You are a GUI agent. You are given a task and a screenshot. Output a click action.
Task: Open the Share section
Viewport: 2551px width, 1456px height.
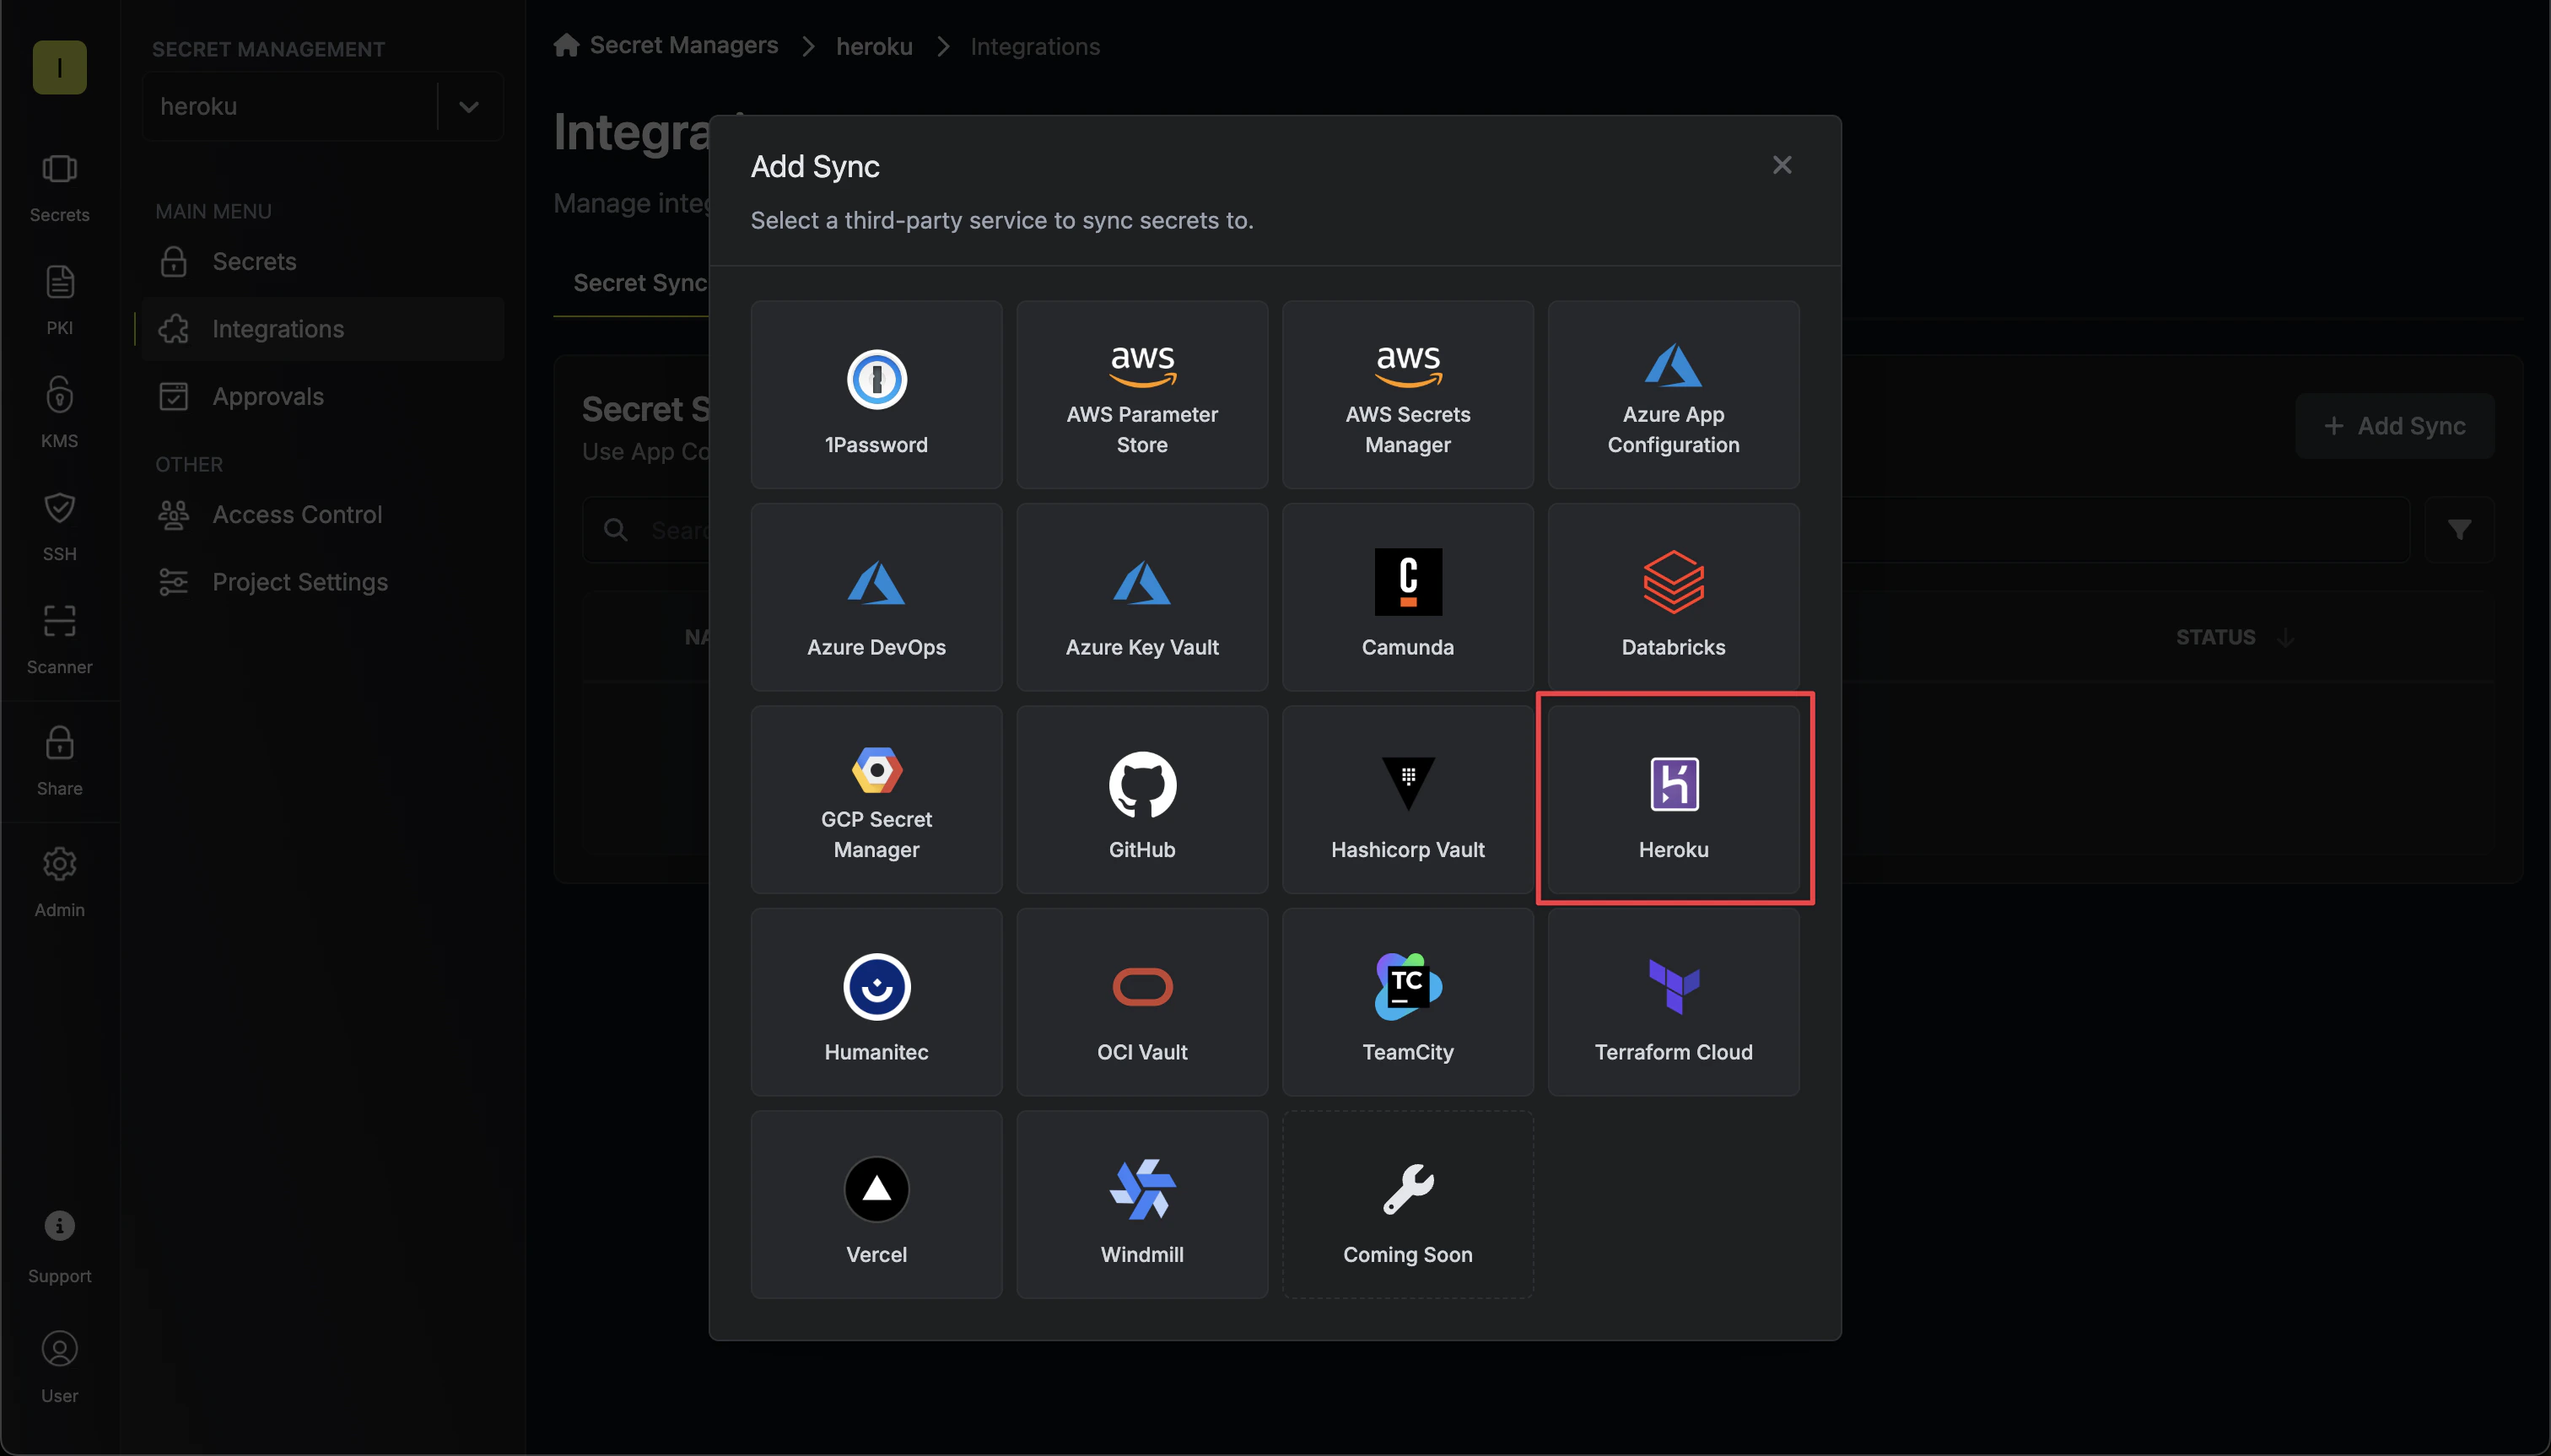(x=59, y=761)
